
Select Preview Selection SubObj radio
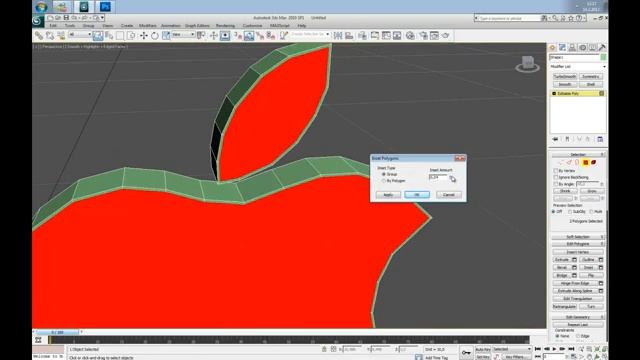pyautogui.click(x=570, y=212)
